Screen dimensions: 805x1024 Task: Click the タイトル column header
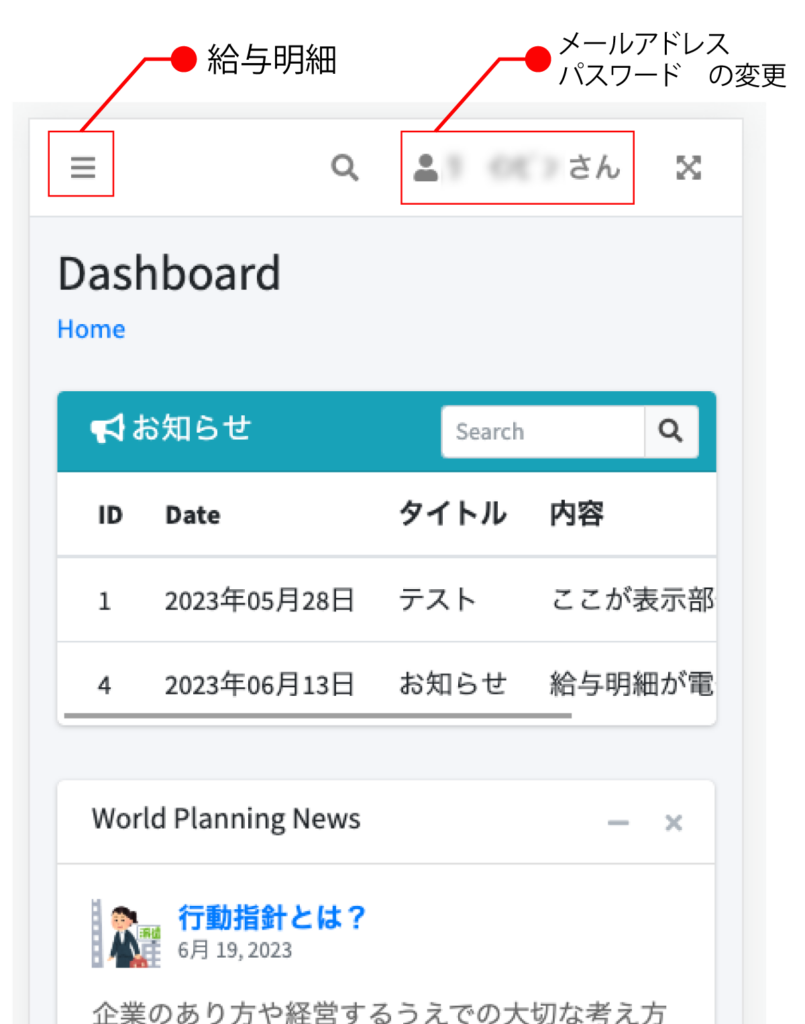point(452,514)
